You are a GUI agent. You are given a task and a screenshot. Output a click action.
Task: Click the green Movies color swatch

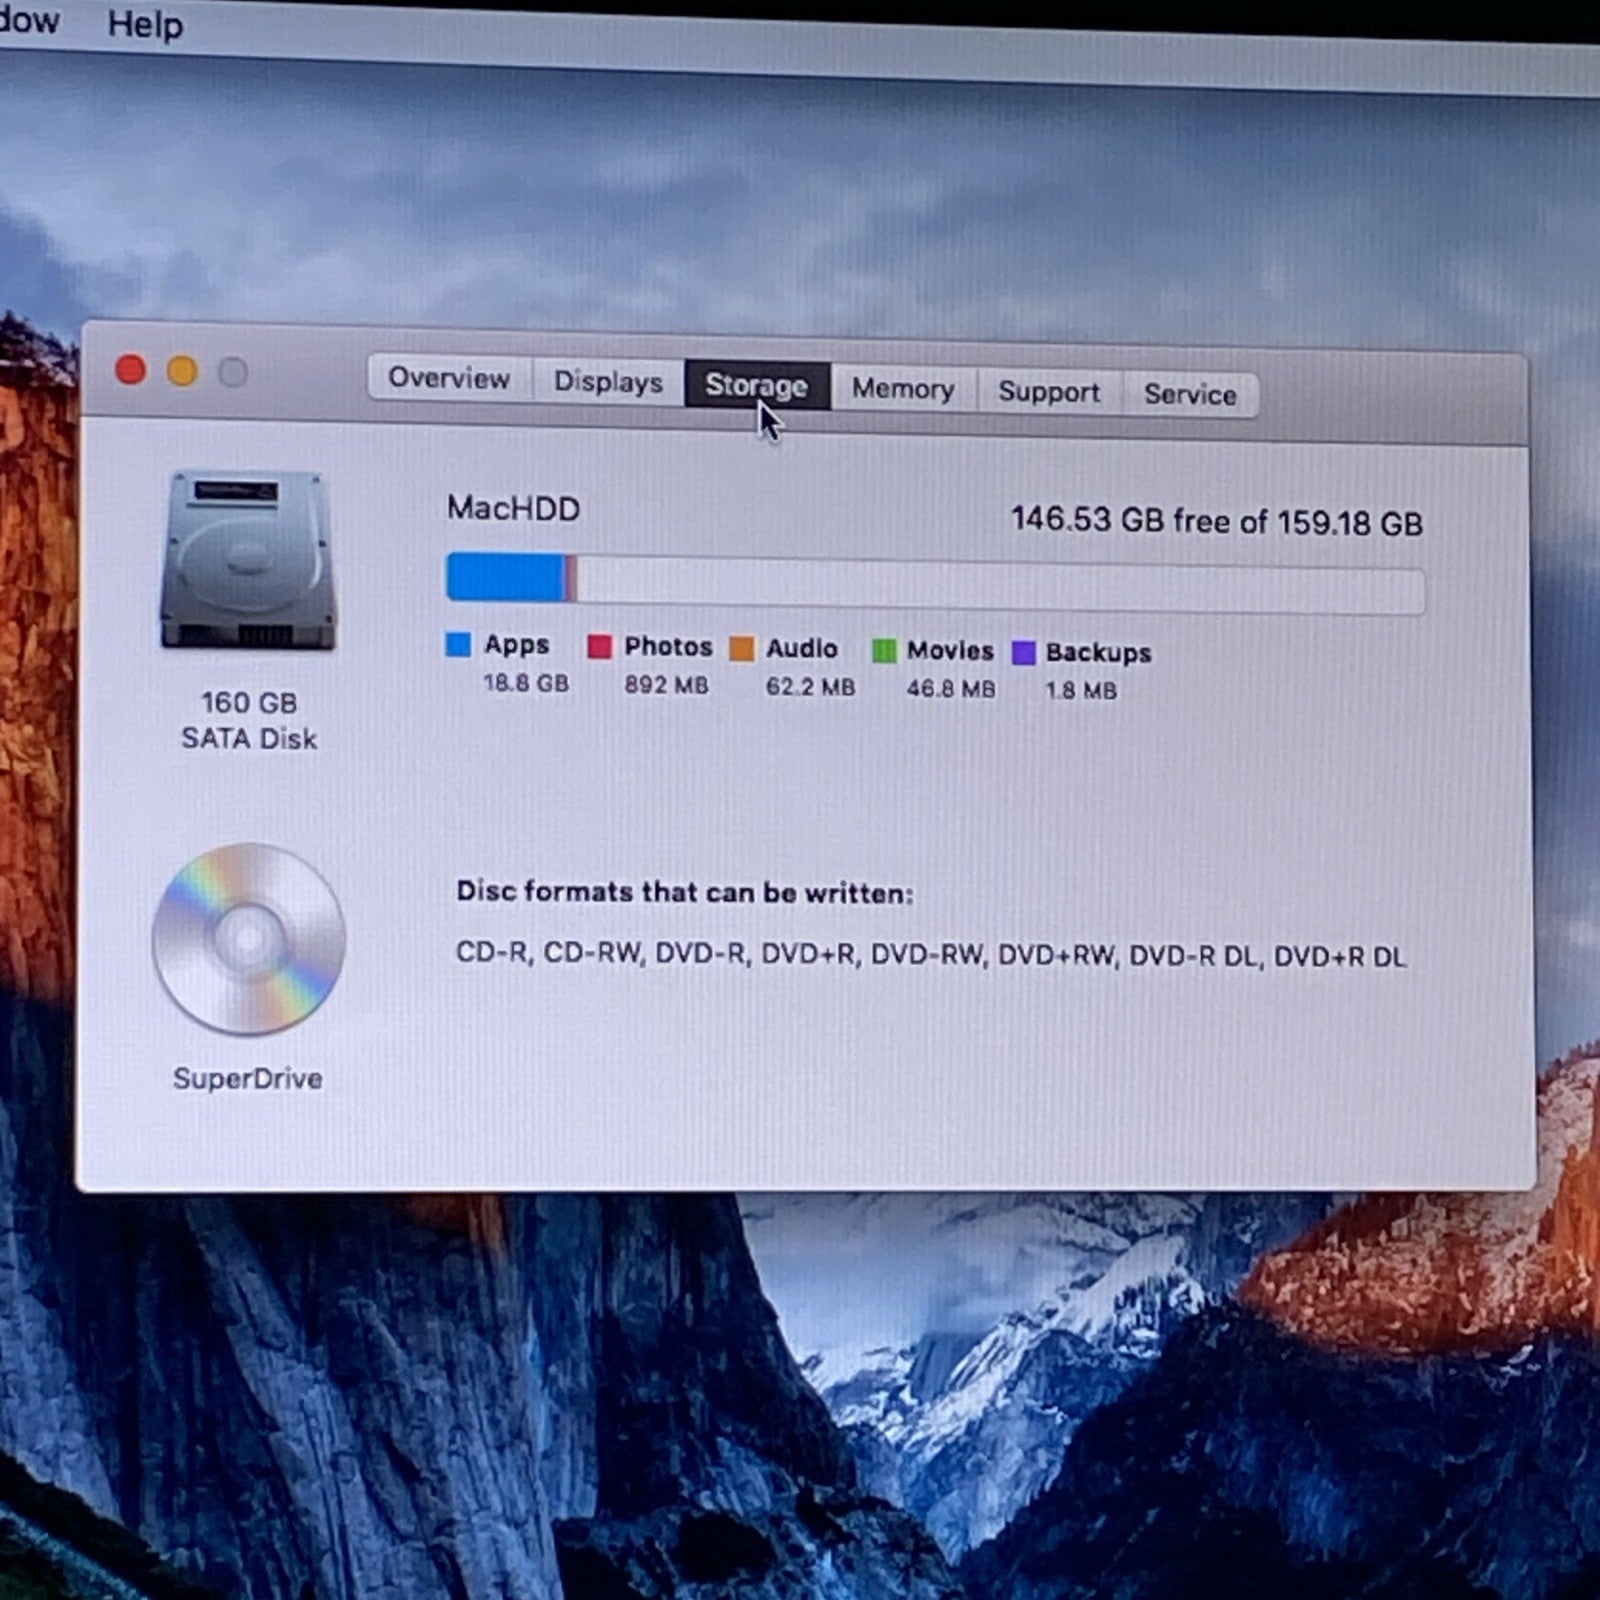(x=884, y=652)
